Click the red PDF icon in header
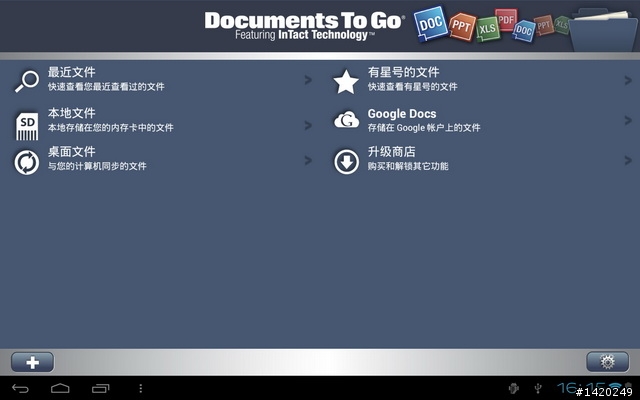 coord(506,20)
